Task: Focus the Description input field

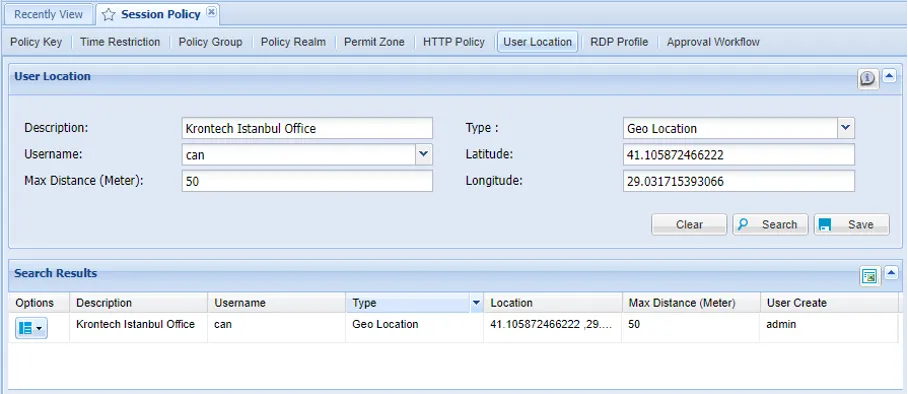Action: (307, 128)
